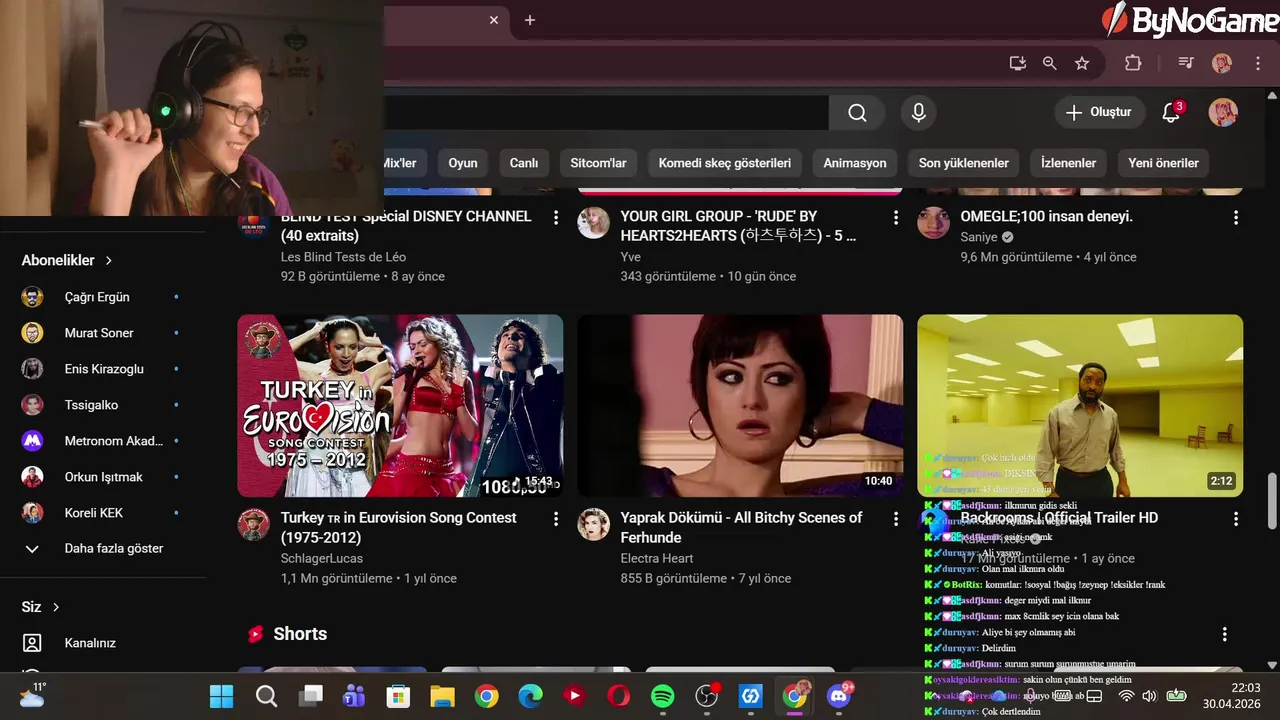The width and height of the screenshot is (1280, 720).
Task: Open the SchlagerLucas channel avatar
Action: [254, 525]
